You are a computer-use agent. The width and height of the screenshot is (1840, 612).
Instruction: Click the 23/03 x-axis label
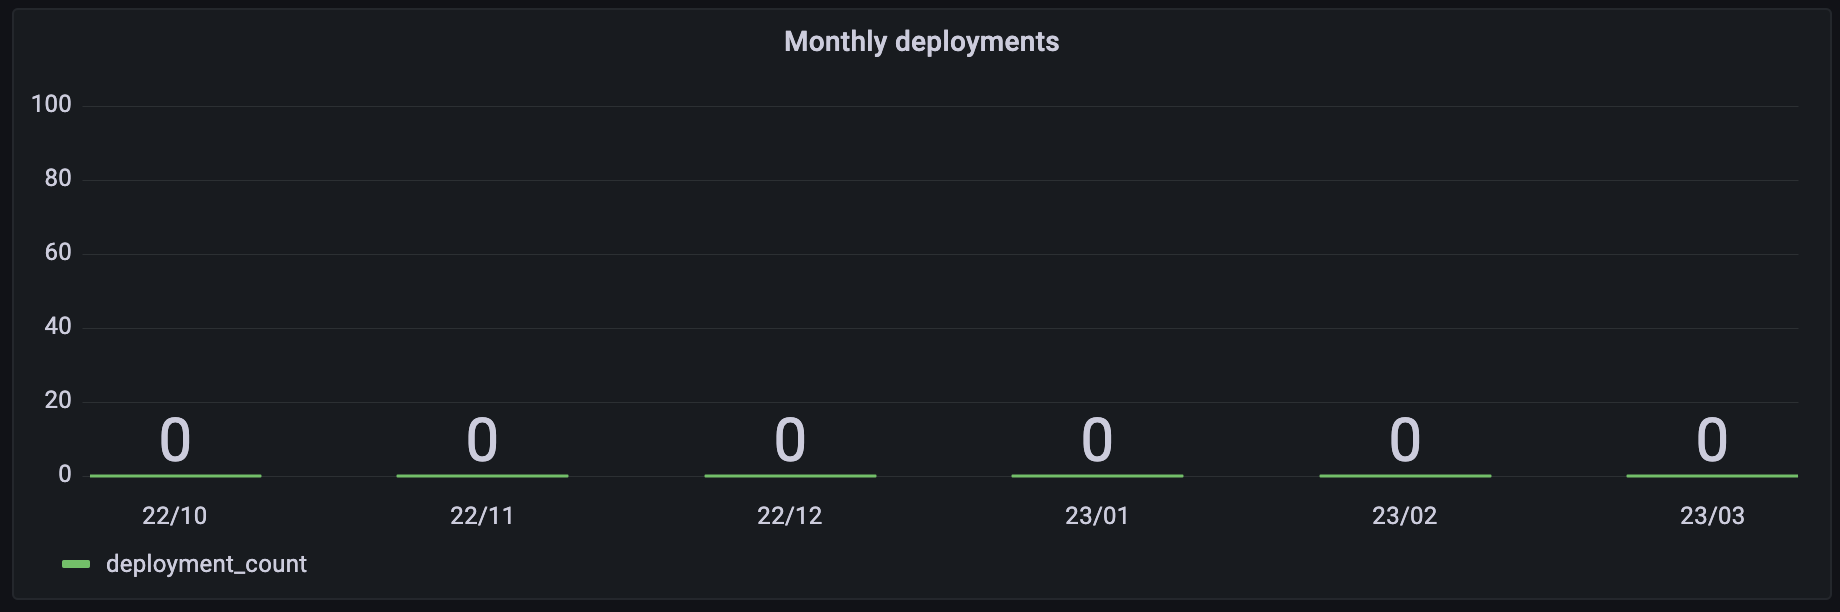click(1712, 516)
